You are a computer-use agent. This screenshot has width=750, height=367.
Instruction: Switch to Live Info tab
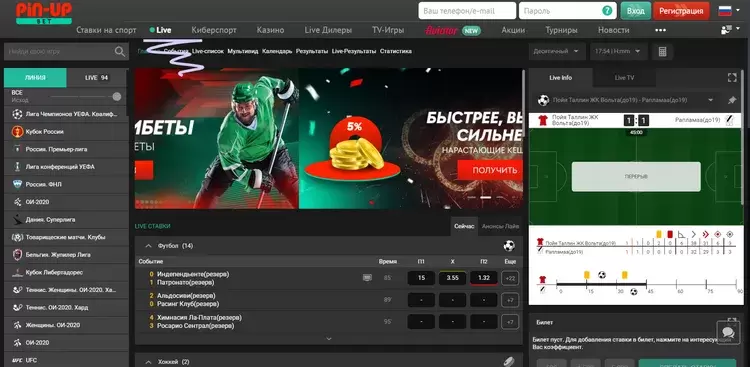tap(561, 78)
